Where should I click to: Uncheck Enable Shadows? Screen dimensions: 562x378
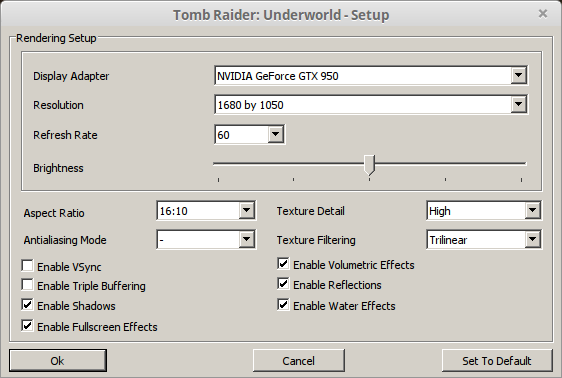coord(28,305)
